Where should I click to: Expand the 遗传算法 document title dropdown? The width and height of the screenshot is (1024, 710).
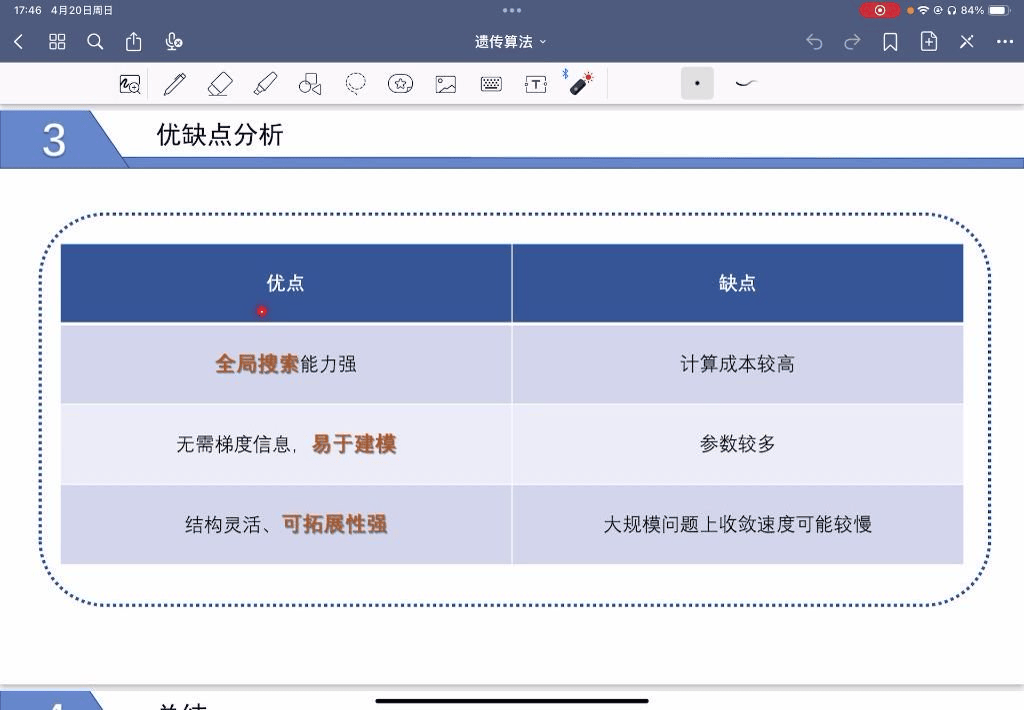coord(511,42)
